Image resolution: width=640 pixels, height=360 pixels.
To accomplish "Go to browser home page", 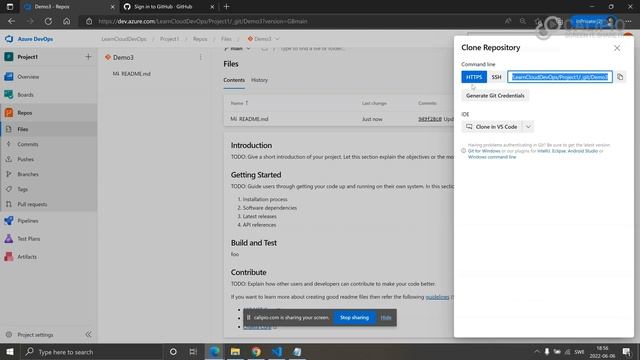I will (67, 21).
